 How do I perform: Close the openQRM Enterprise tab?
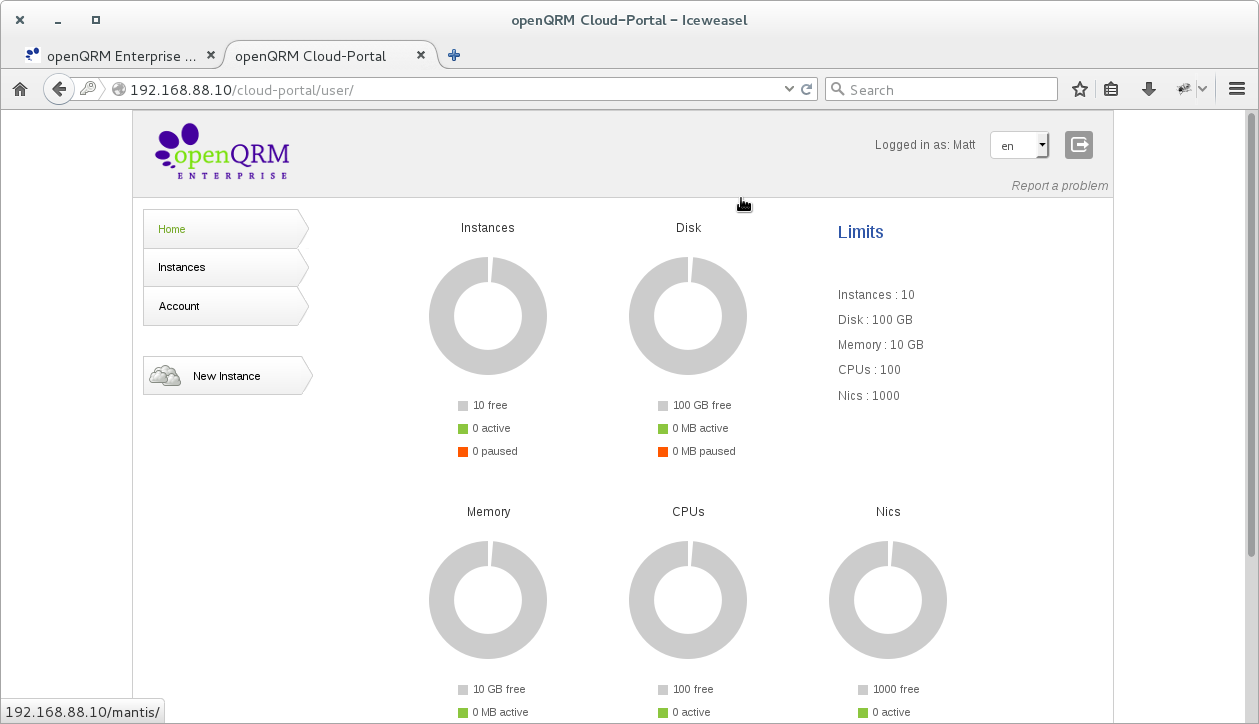tap(210, 55)
